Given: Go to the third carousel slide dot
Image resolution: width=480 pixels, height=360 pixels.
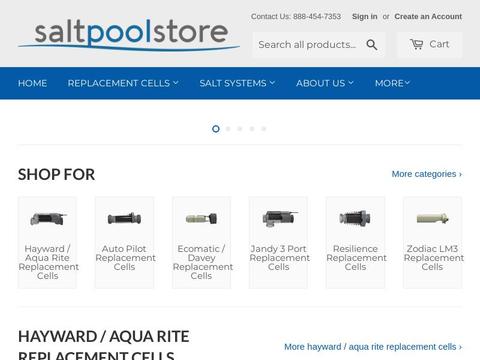Looking at the screenshot, I should pos(240,129).
